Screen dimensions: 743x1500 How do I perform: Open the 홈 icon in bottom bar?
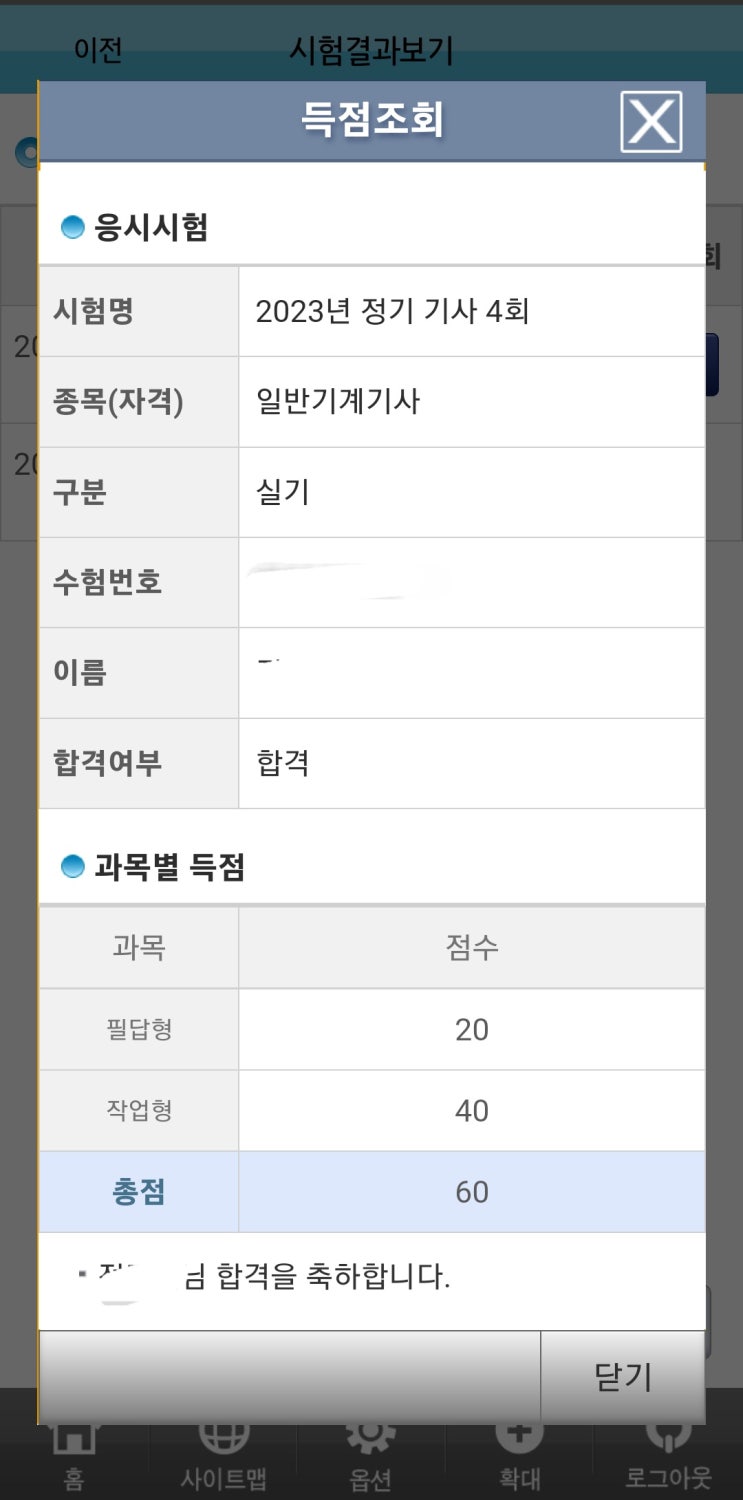click(73, 1452)
